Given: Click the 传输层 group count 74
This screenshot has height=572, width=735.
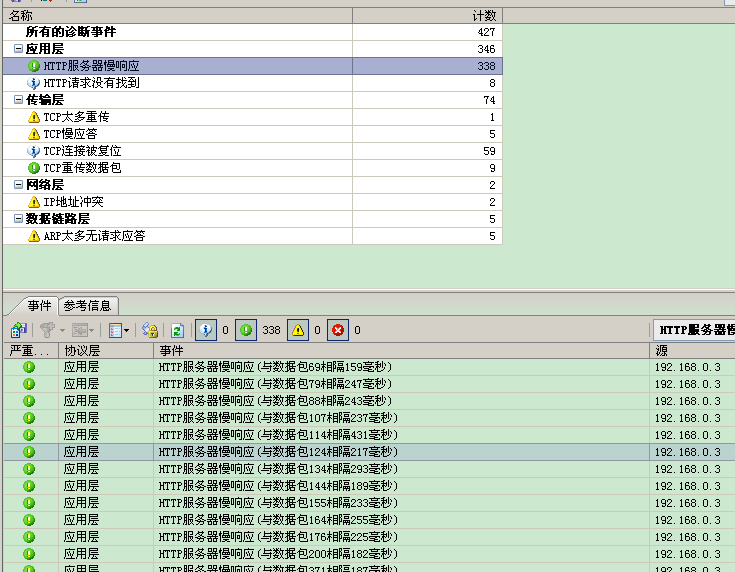Looking at the screenshot, I should pyautogui.click(x=489, y=100).
